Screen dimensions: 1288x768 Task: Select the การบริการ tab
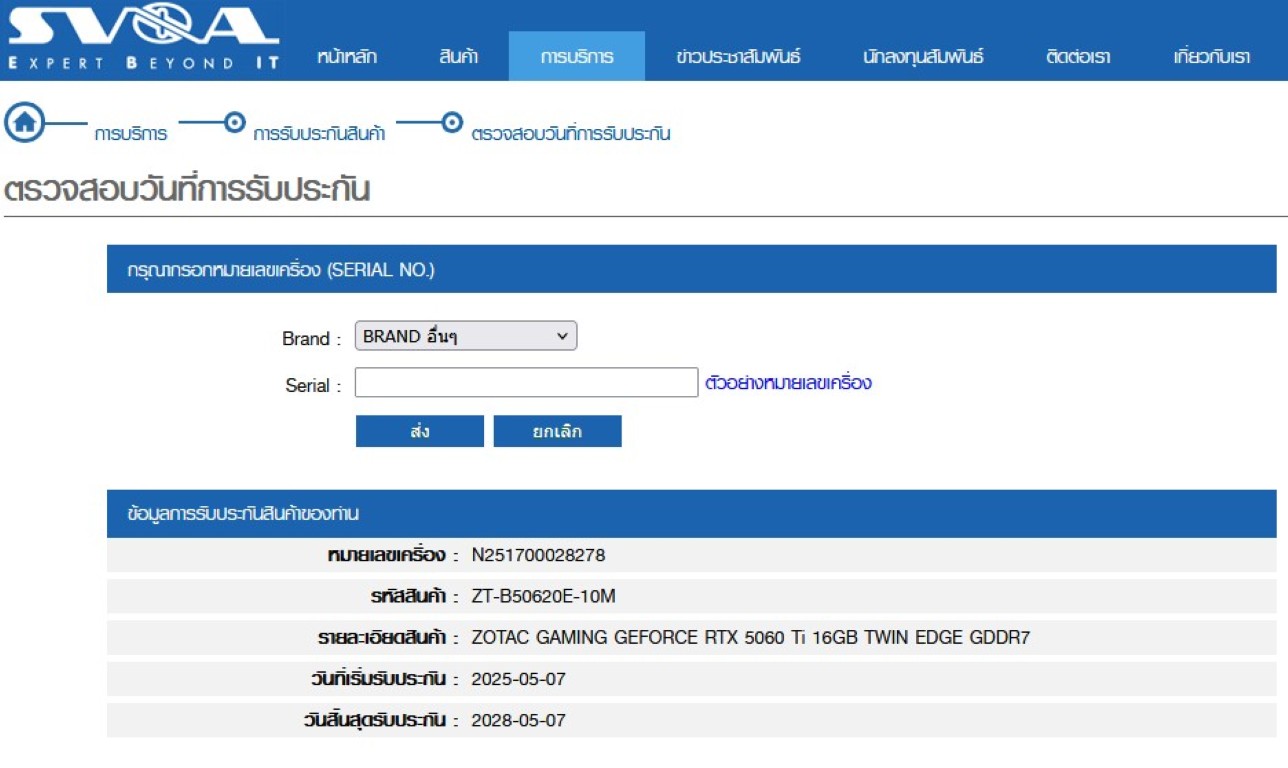tap(577, 57)
